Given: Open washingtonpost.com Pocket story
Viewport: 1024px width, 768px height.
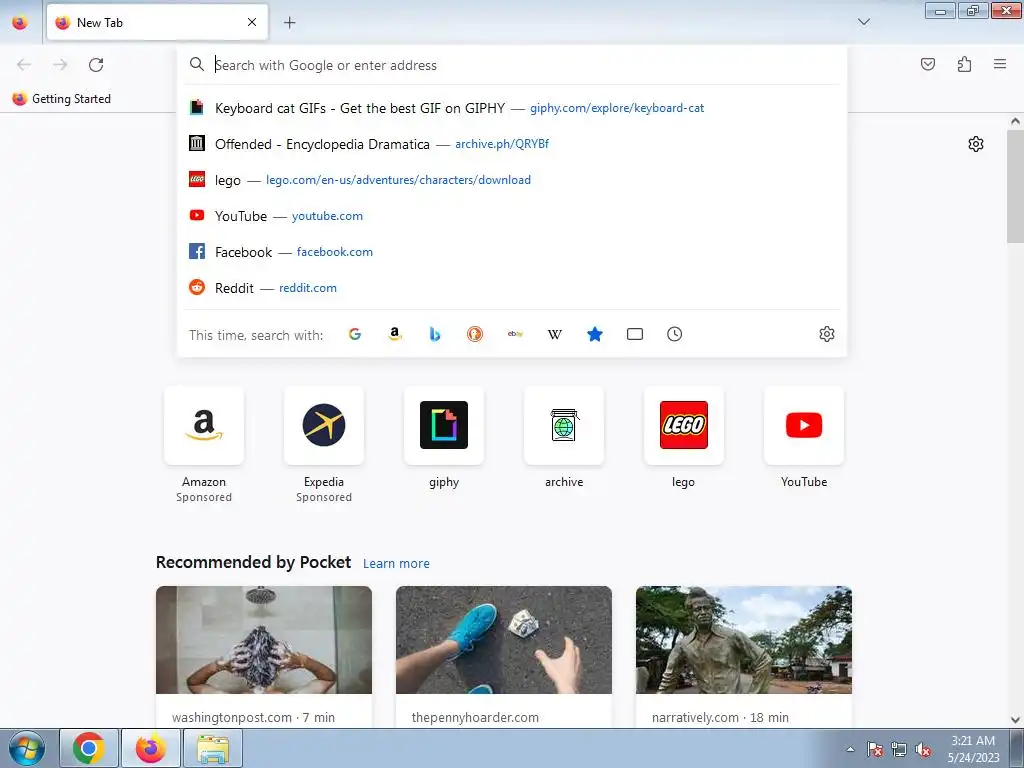Looking at the screenshot, I should click(x=264, y=656).
